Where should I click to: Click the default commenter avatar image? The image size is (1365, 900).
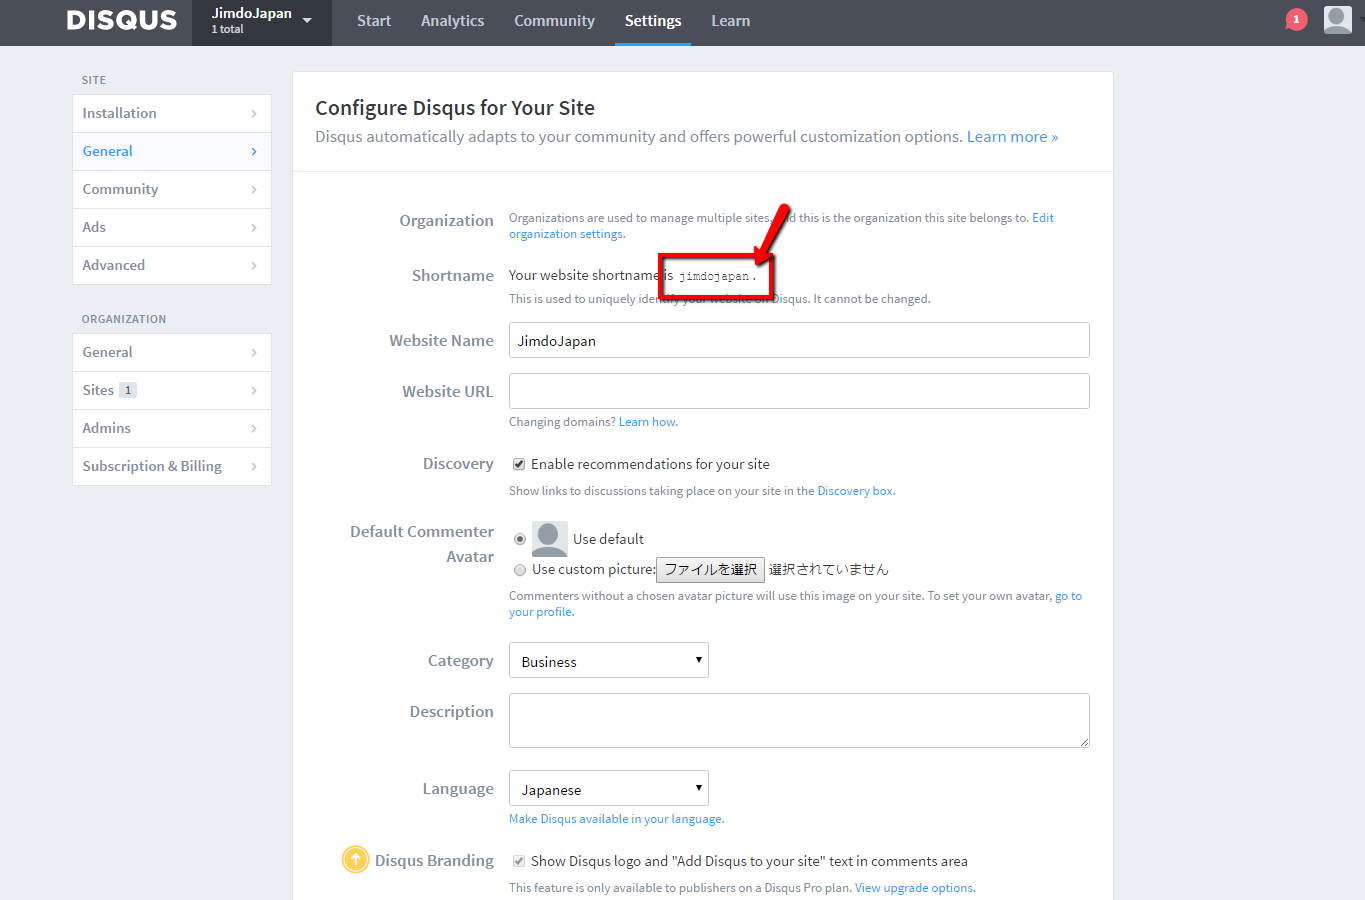tap(549, 539)
